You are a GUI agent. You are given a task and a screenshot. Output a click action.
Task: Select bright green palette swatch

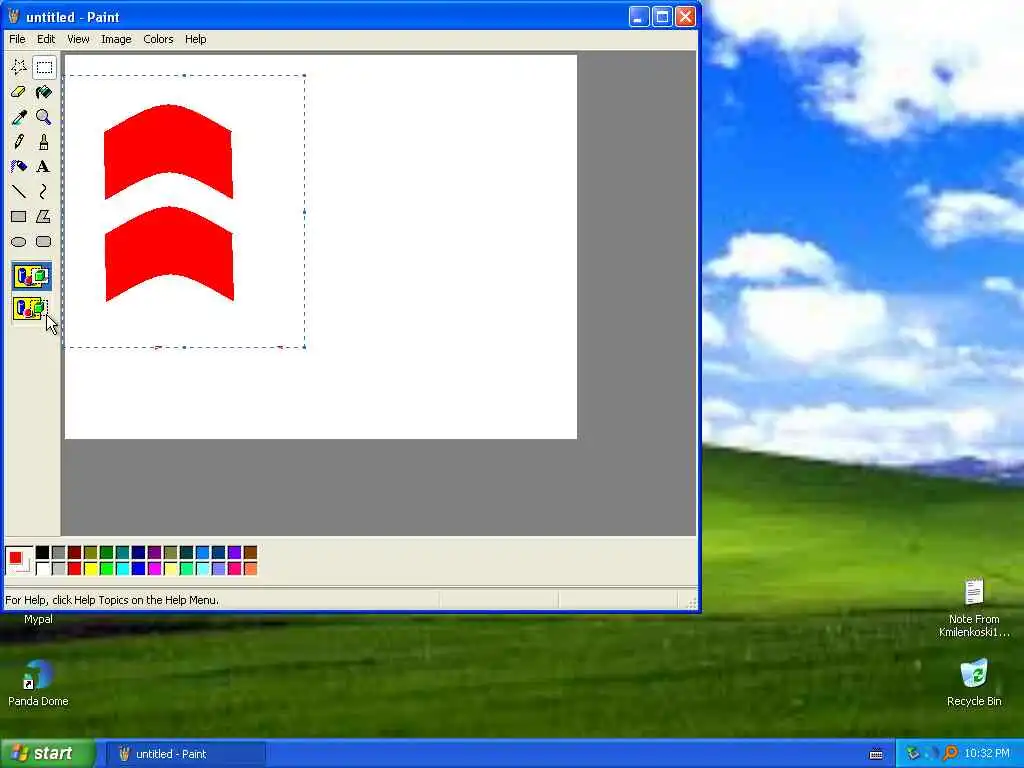tap(106, 569)
